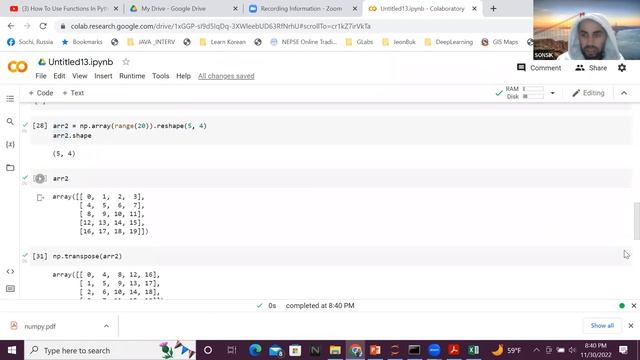Add a new Text cell
Viewport: 640px width, 360px height.
click(73, 93)
